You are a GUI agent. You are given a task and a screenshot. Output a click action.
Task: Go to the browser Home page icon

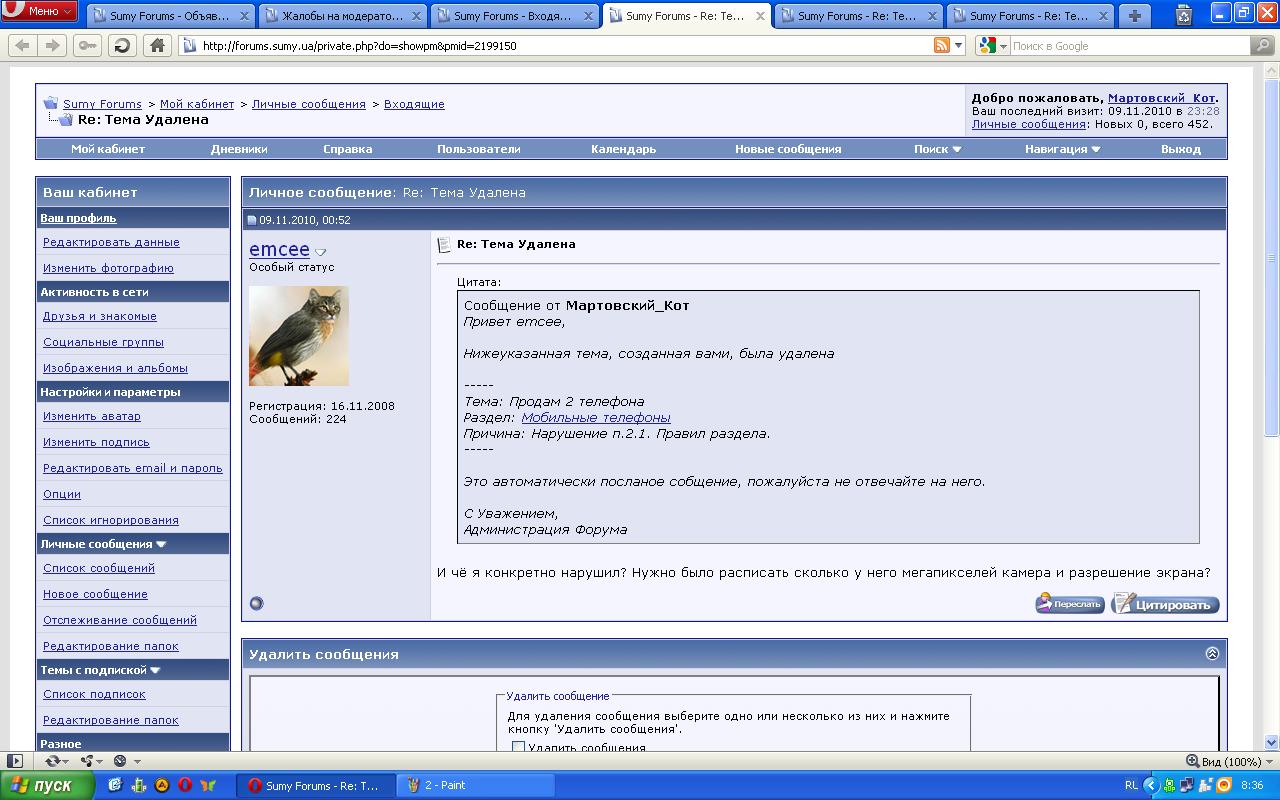(x=156, y=46)
